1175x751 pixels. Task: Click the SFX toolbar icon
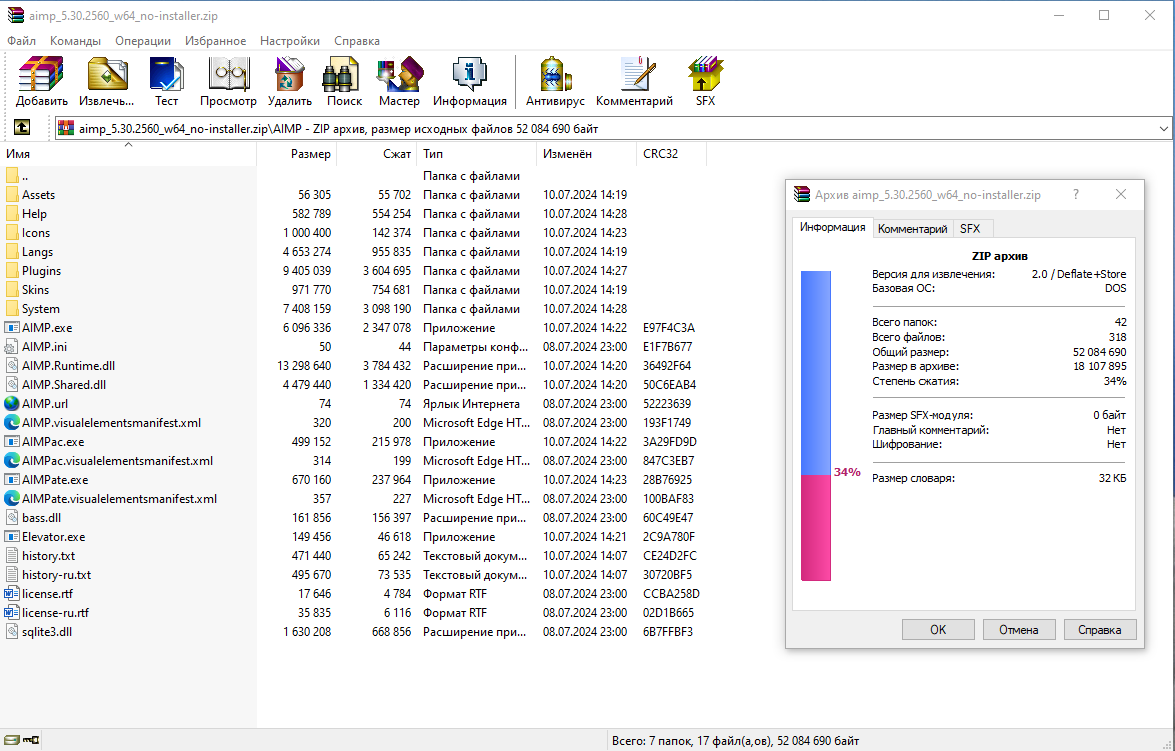[705, 74]
